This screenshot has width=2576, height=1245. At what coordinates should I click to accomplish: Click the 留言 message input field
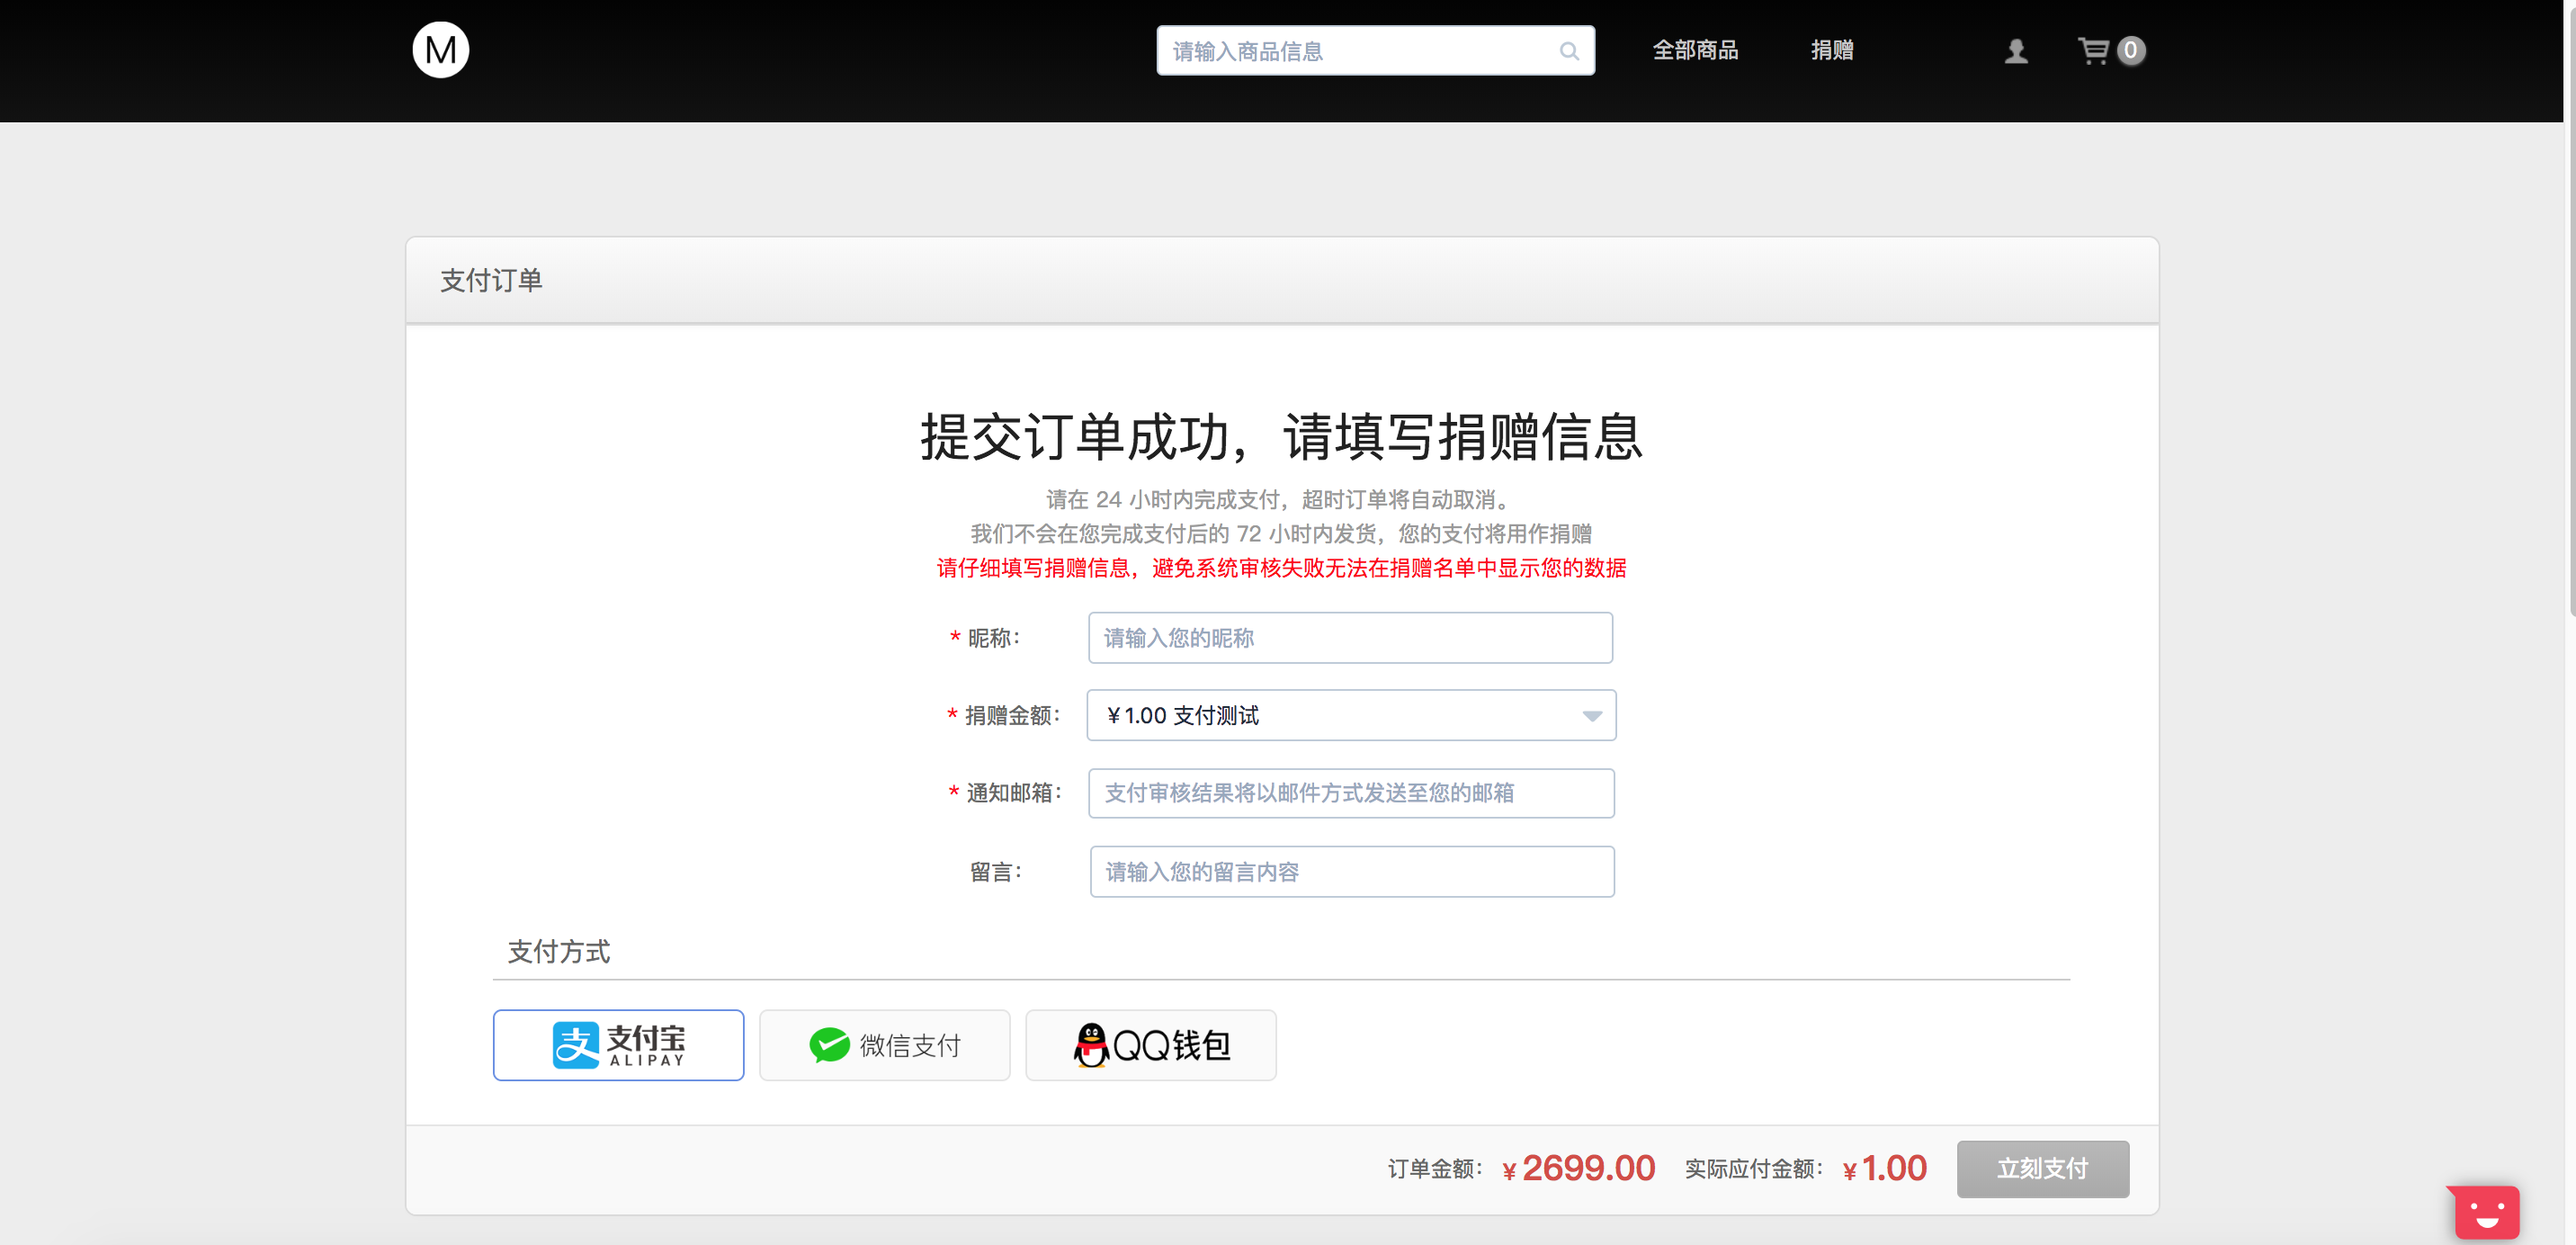(x=1350, y=871)
